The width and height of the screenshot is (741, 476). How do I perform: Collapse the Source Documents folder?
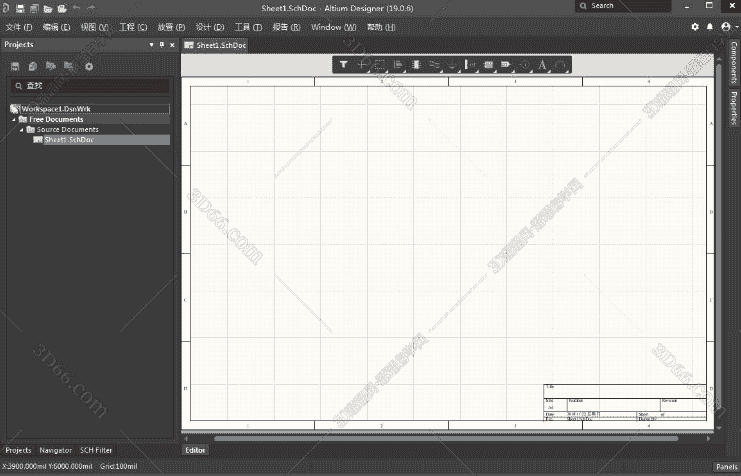(22, 129)
